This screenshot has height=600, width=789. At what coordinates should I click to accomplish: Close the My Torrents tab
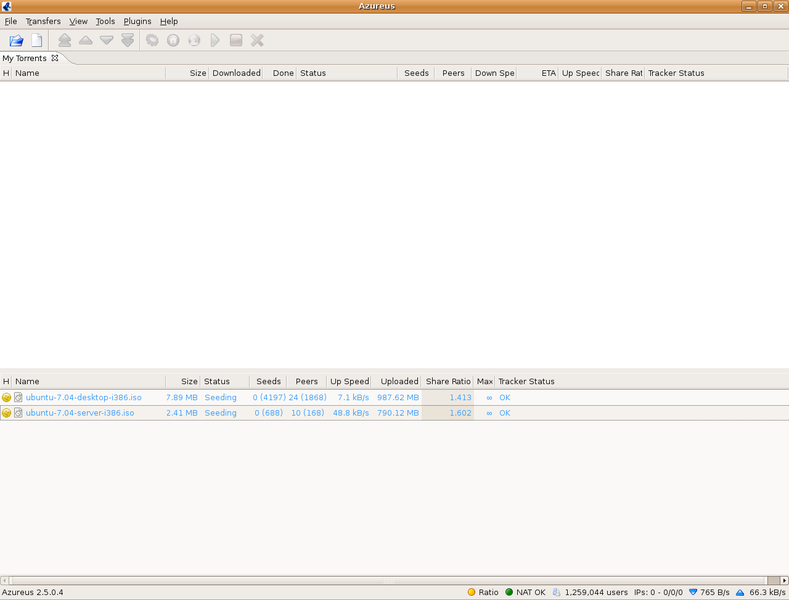point(55,58)
